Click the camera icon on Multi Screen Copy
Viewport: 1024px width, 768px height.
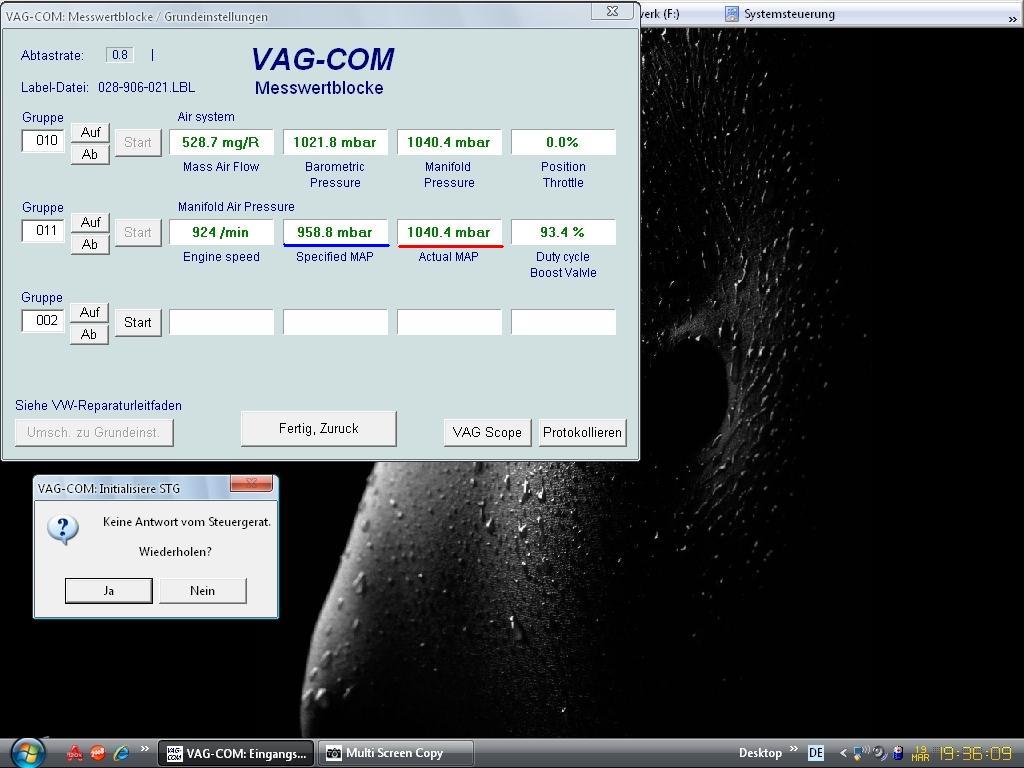pos(334,753)
